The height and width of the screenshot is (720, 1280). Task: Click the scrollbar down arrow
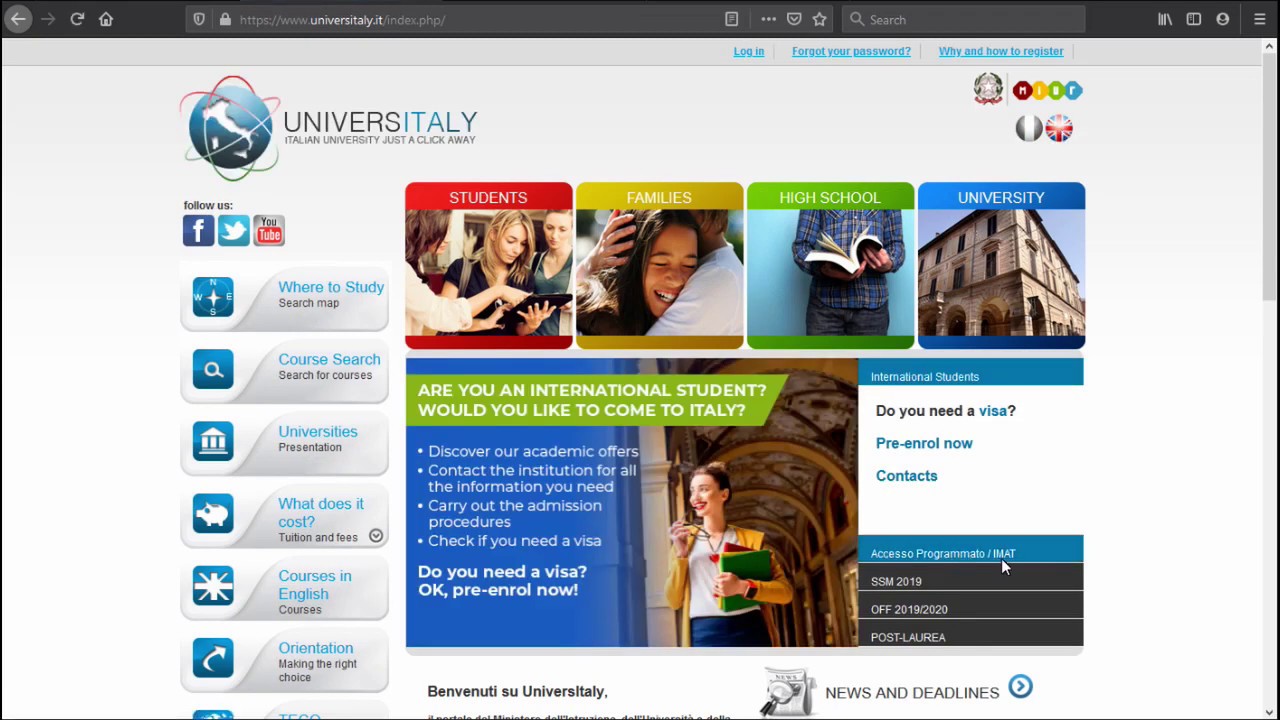(x=1271, y=712)
